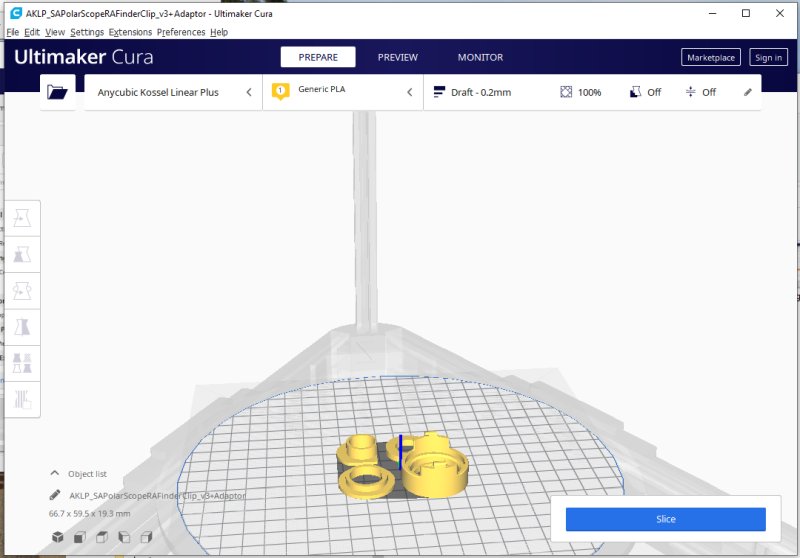Click the support Off icon

coord(635,92)
